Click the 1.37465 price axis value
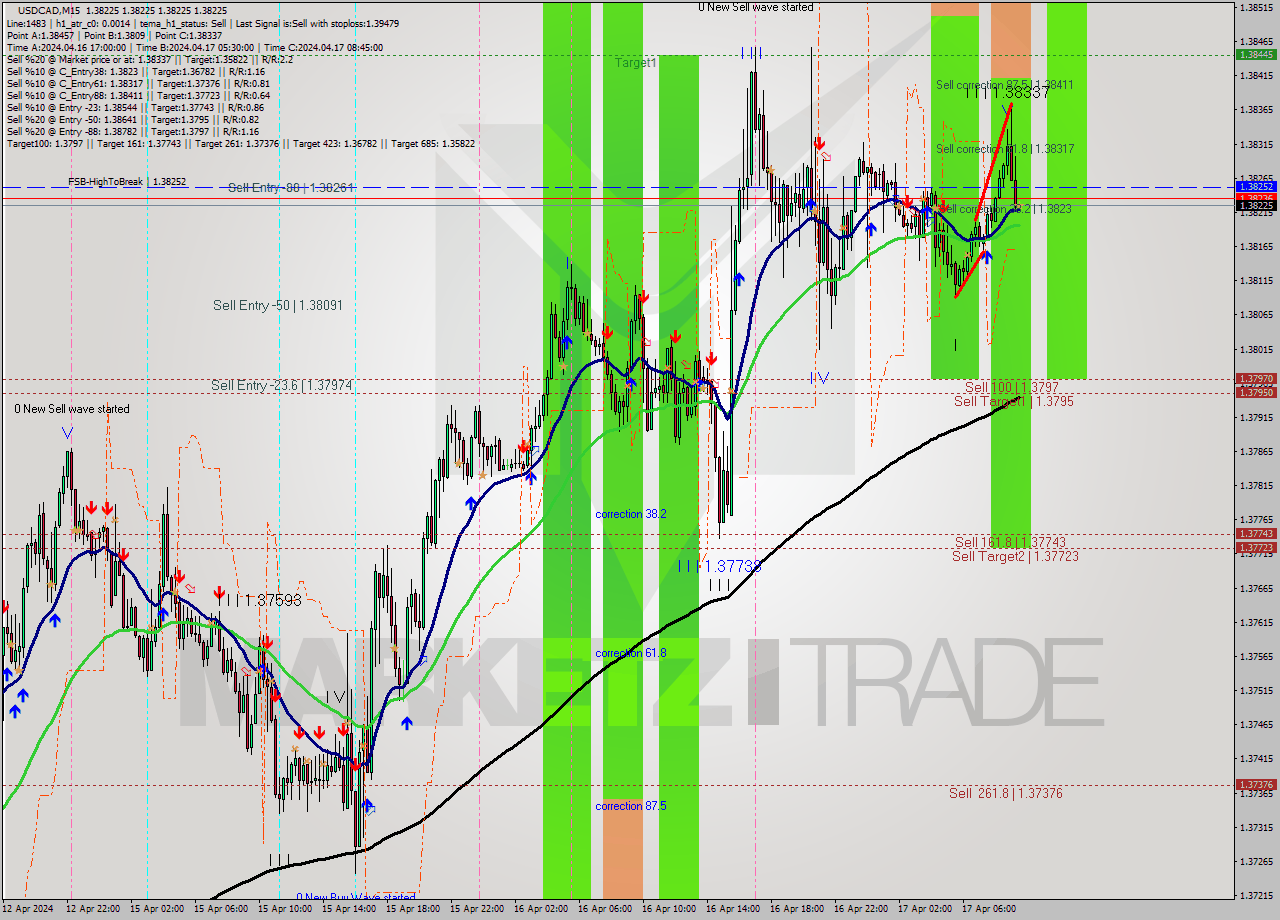The height and width of the screenshot is (920, 1280). click(x=1256, y=724)
